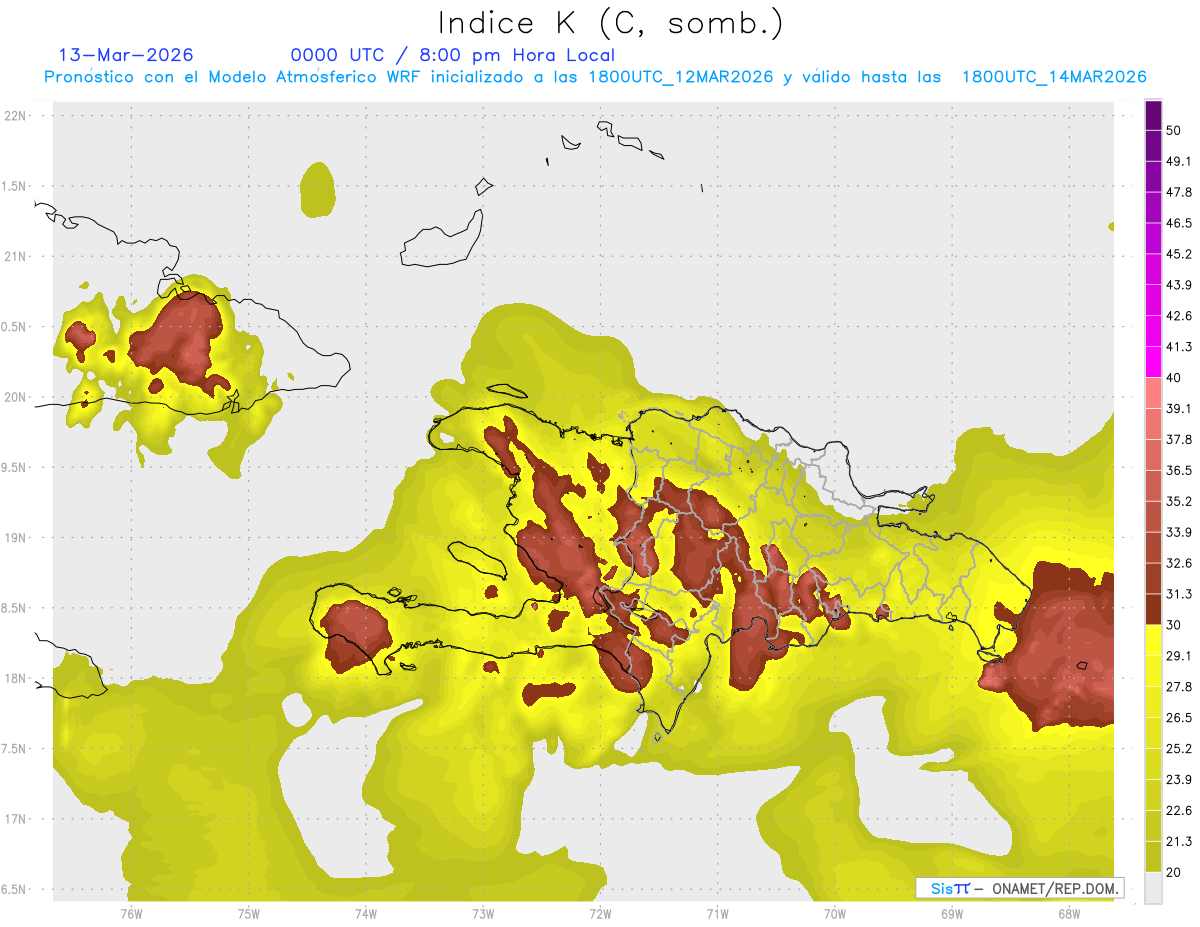The height and width of the screenshot is (927, 1200).
Task: Click the longitude axis label '69W'
Action: 951,914
